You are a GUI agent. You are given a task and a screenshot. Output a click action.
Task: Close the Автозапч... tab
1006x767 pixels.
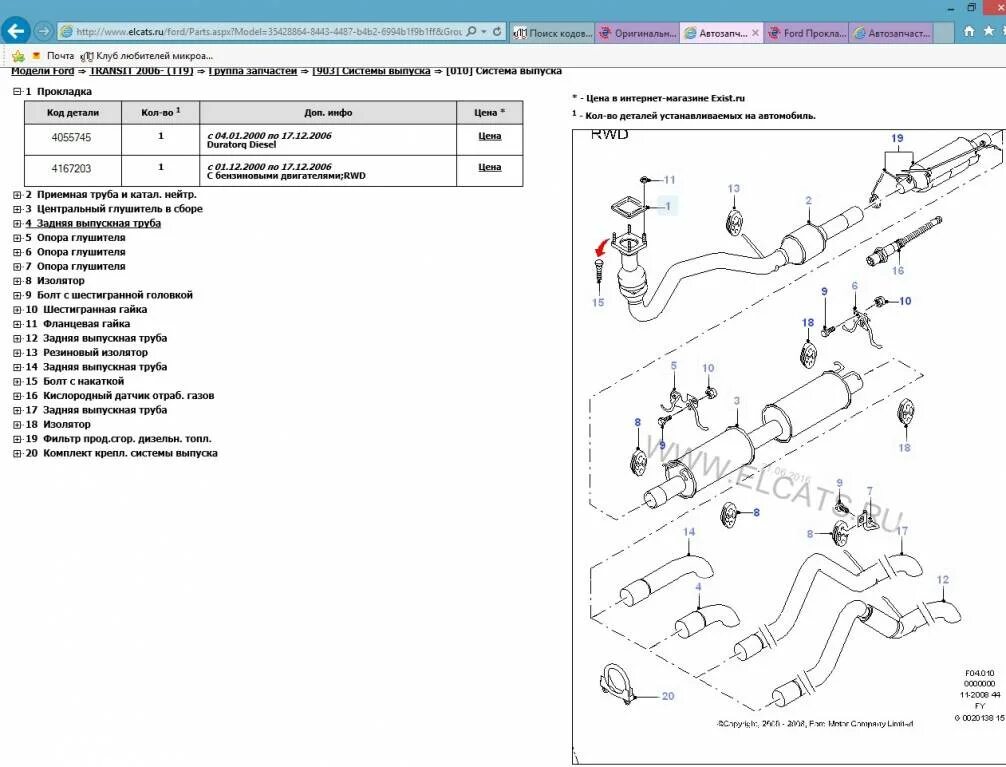click(x=756, y=33)
